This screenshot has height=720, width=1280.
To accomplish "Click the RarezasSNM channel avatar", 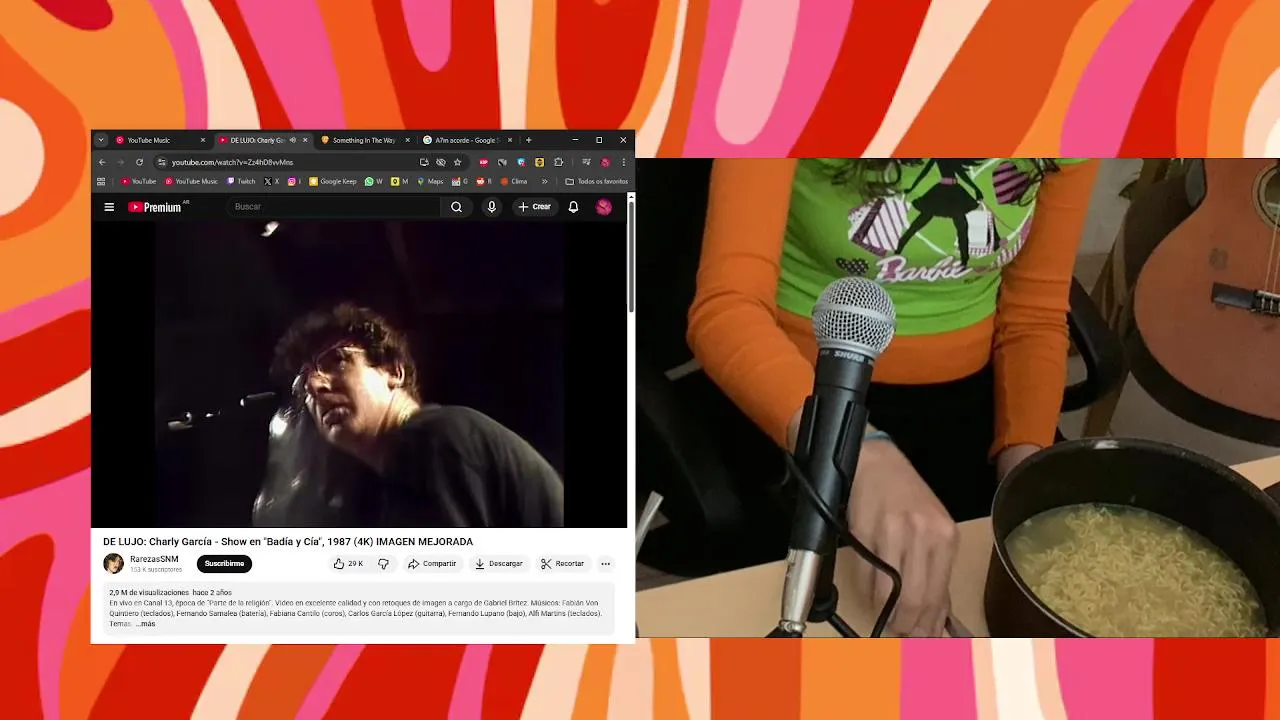I will coord(114,564).
